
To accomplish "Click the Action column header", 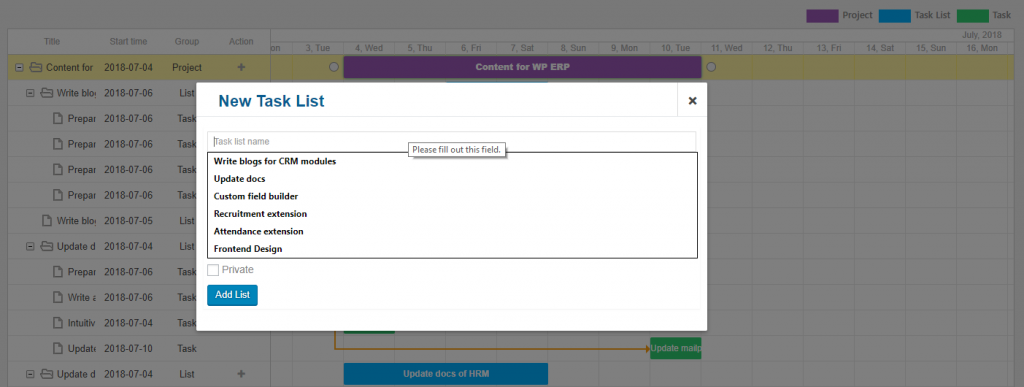I will click(241, 42).
